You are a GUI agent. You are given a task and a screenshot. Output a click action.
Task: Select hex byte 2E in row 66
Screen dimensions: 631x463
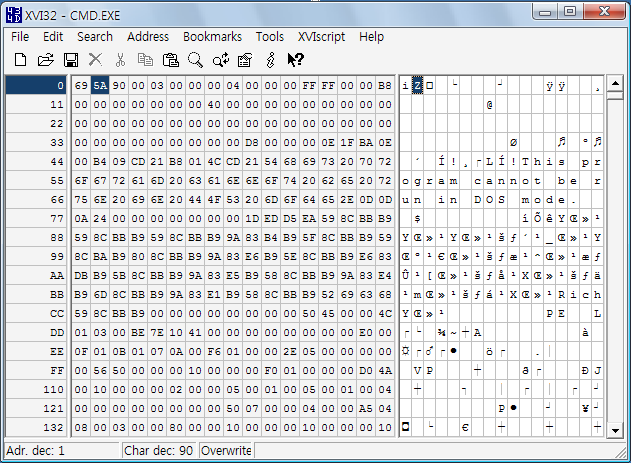click(x=347, y=200)
